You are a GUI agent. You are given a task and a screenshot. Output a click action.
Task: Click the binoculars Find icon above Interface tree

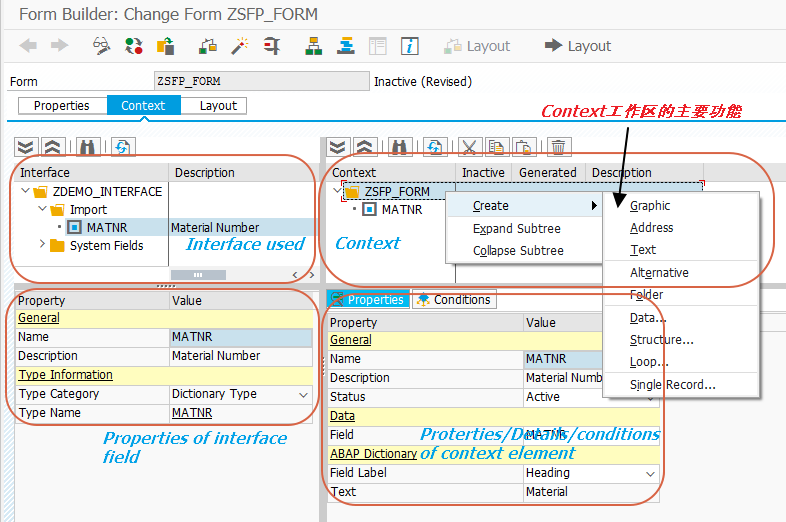[x=87, y=147]
